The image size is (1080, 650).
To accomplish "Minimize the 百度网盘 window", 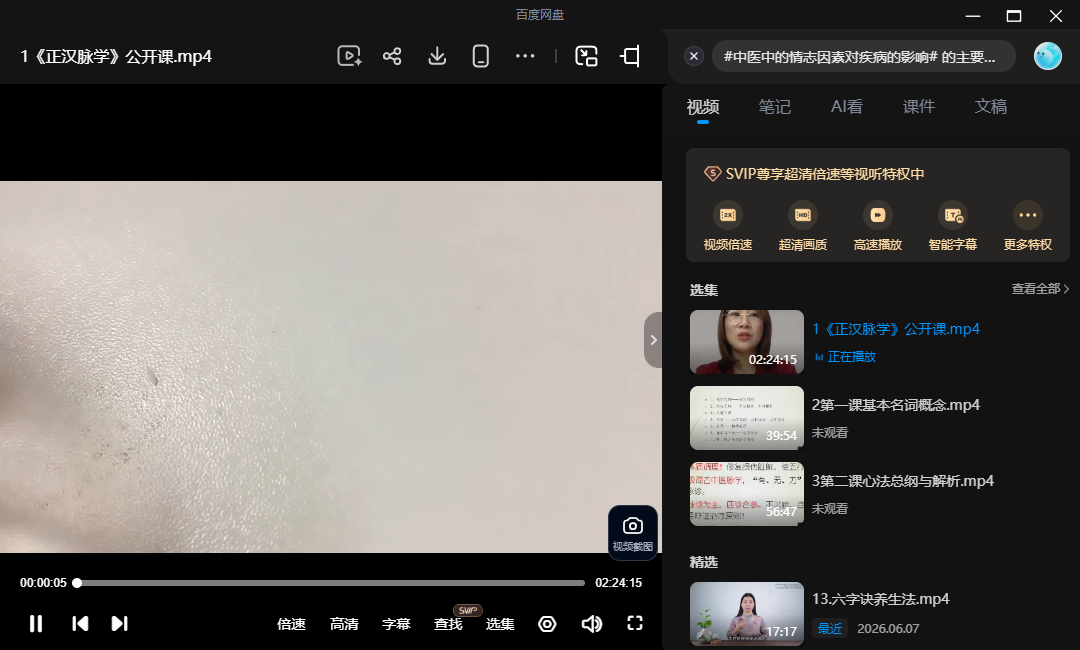I will 973,15.
